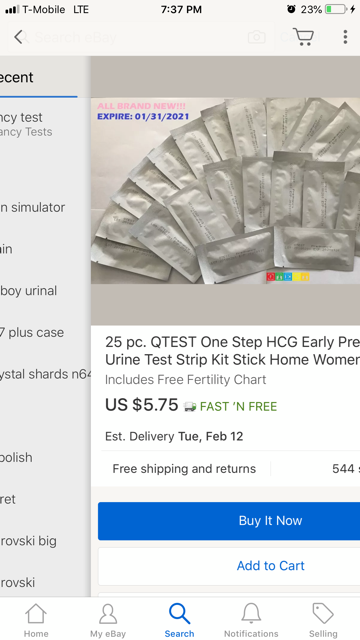This screenshot has width=360, height=640.
Task: Select recent search 'crystal shards n64'
Action: point(46,374)
